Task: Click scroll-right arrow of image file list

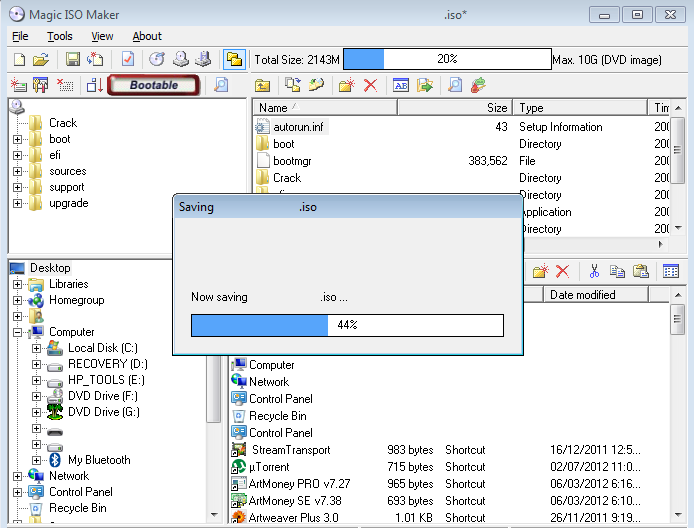Action: click(x=661, y=244)
